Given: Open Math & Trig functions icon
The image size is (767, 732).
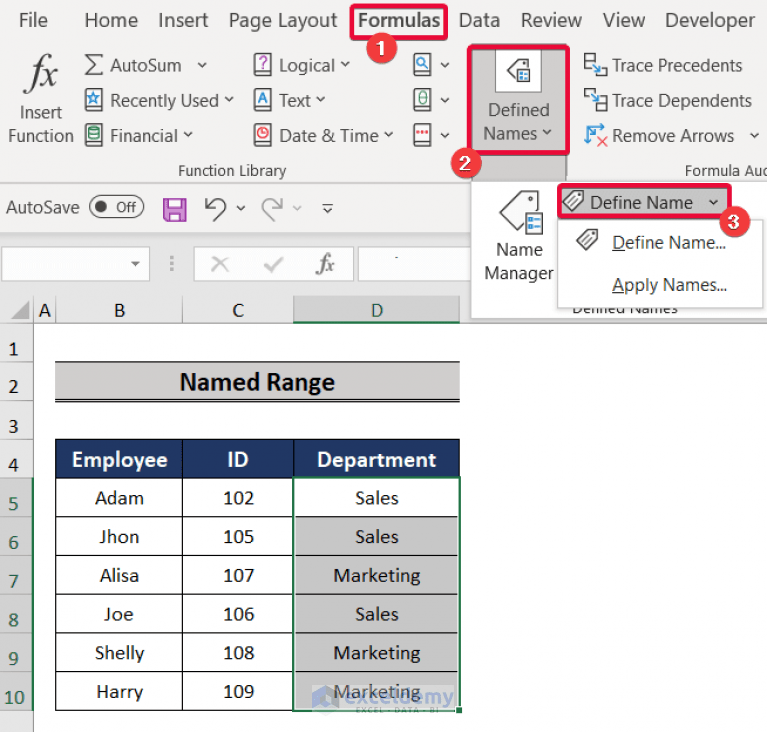Looking at the screenshot, I should [422, 100].
